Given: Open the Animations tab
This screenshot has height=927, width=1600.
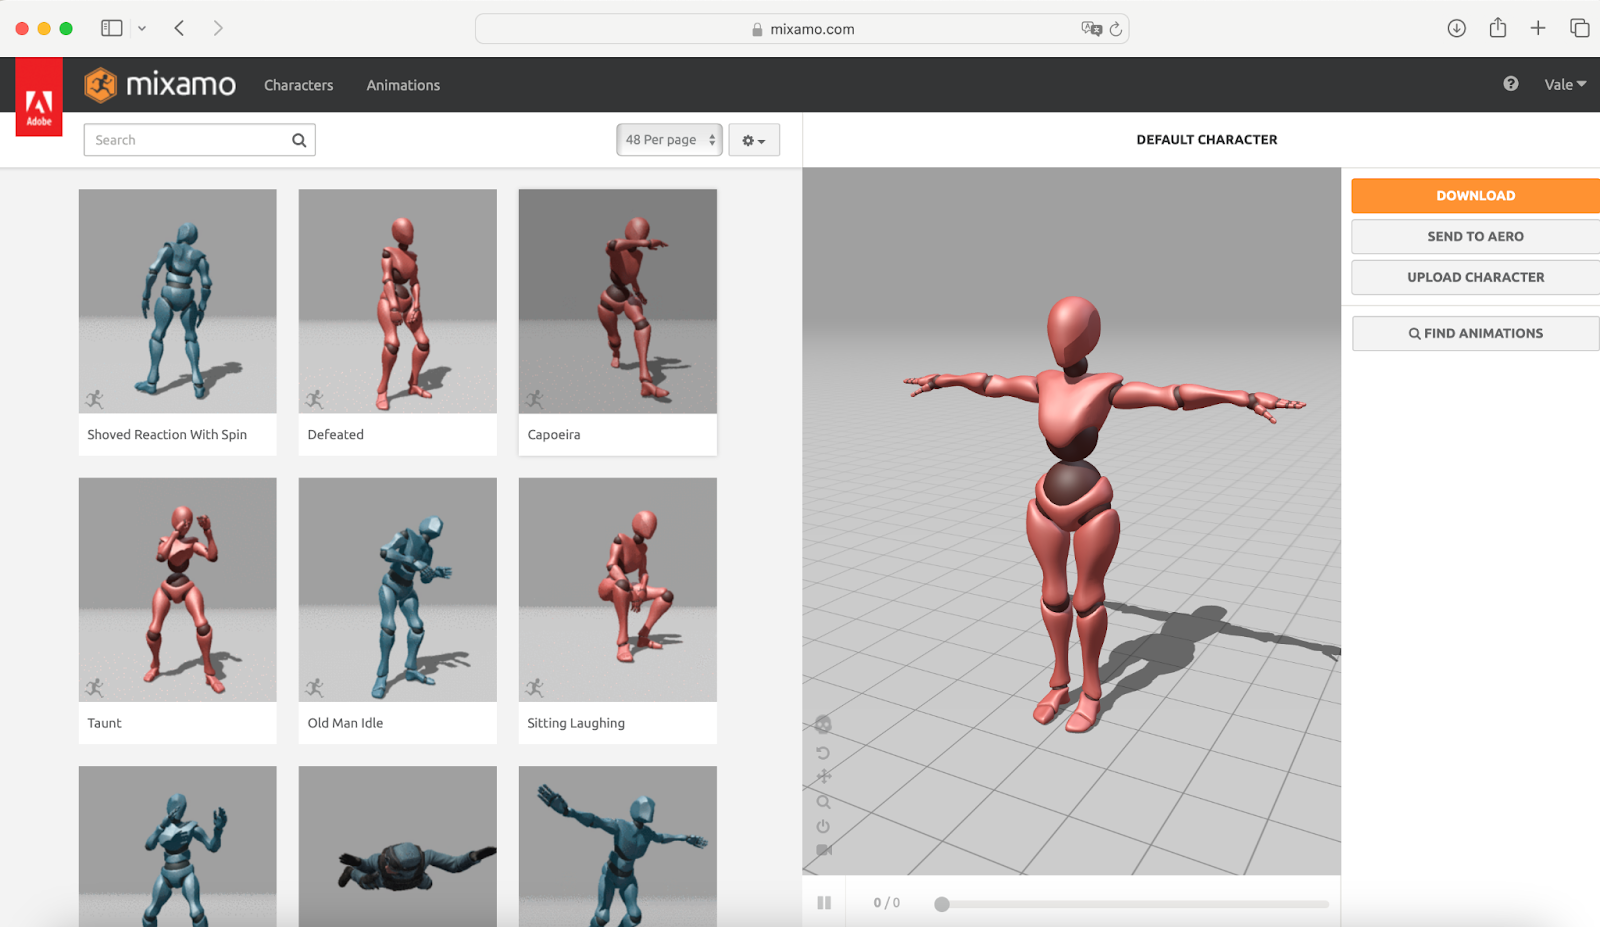Looking at the screenshot, I should point(403,85).
